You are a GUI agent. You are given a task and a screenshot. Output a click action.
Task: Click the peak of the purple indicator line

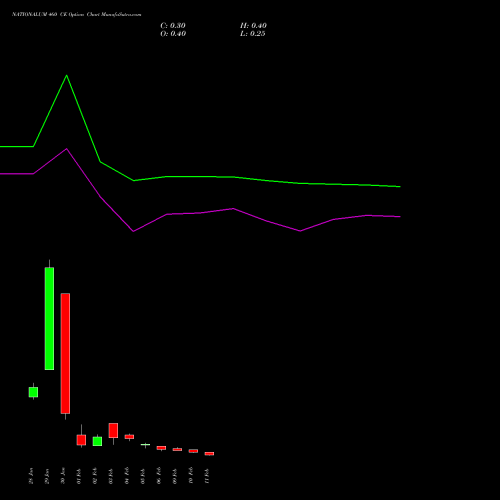tap(67, 149)
